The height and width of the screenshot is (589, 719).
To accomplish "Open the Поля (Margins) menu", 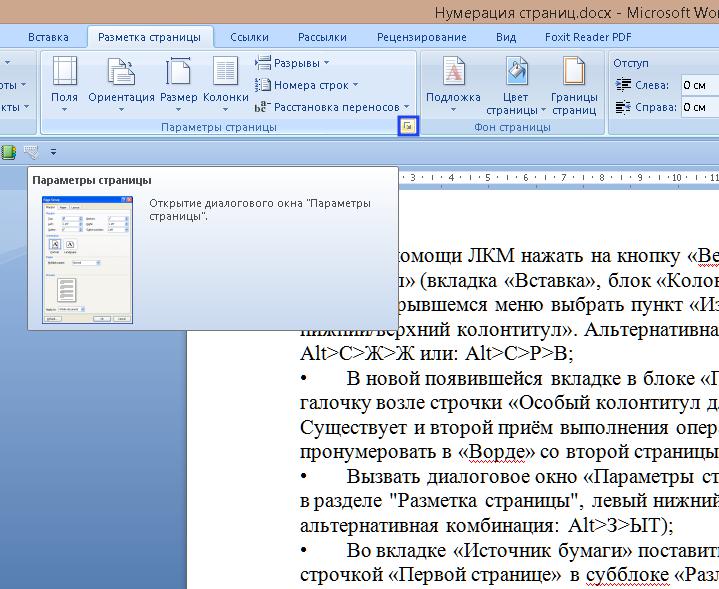I will click(64, 80).
